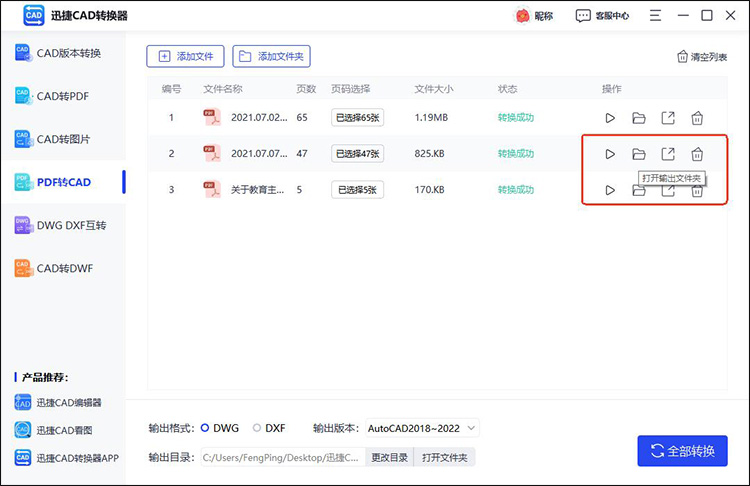Open 迅捷CAD看图 product link
The width and height of the screenshot is (750, 486).
[53, 430]
